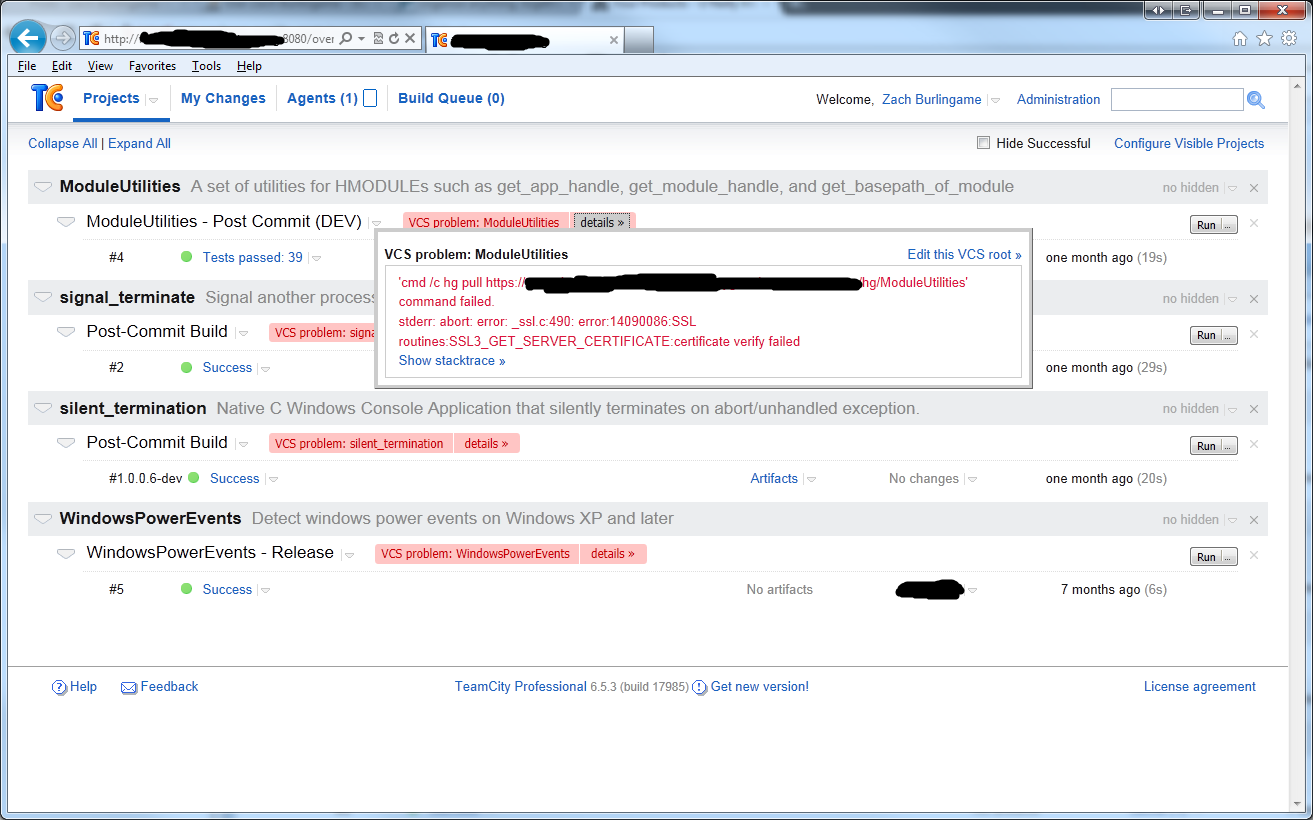
Task: Click the address bar refresh icon
Action: [x=394, y=39]
